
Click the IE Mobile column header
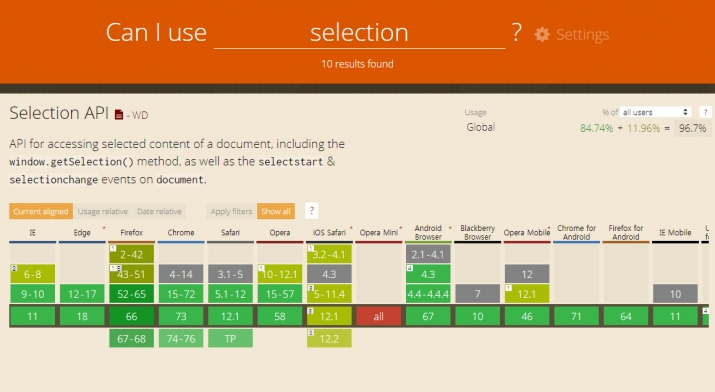675,232
